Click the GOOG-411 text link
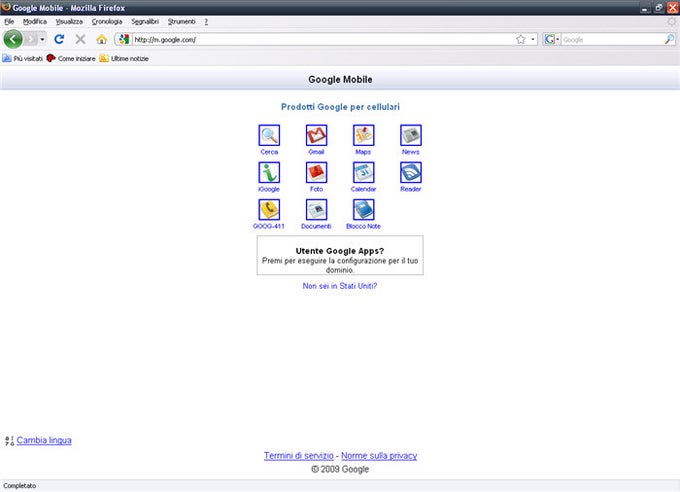This screenshot has height=492, width=680. (268, 226)
